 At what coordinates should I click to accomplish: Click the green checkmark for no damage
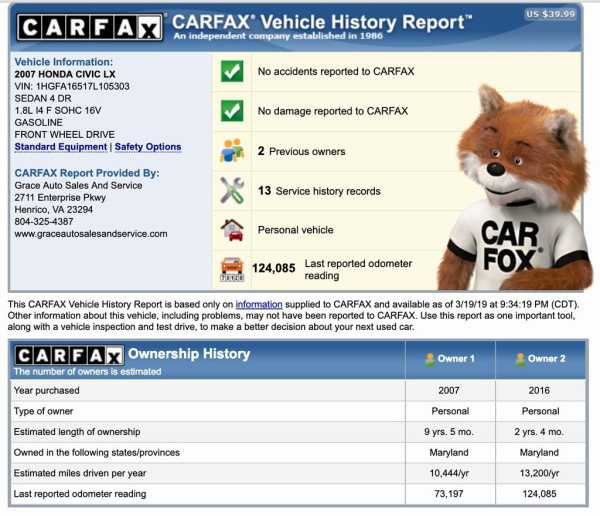tap(232, 111)
